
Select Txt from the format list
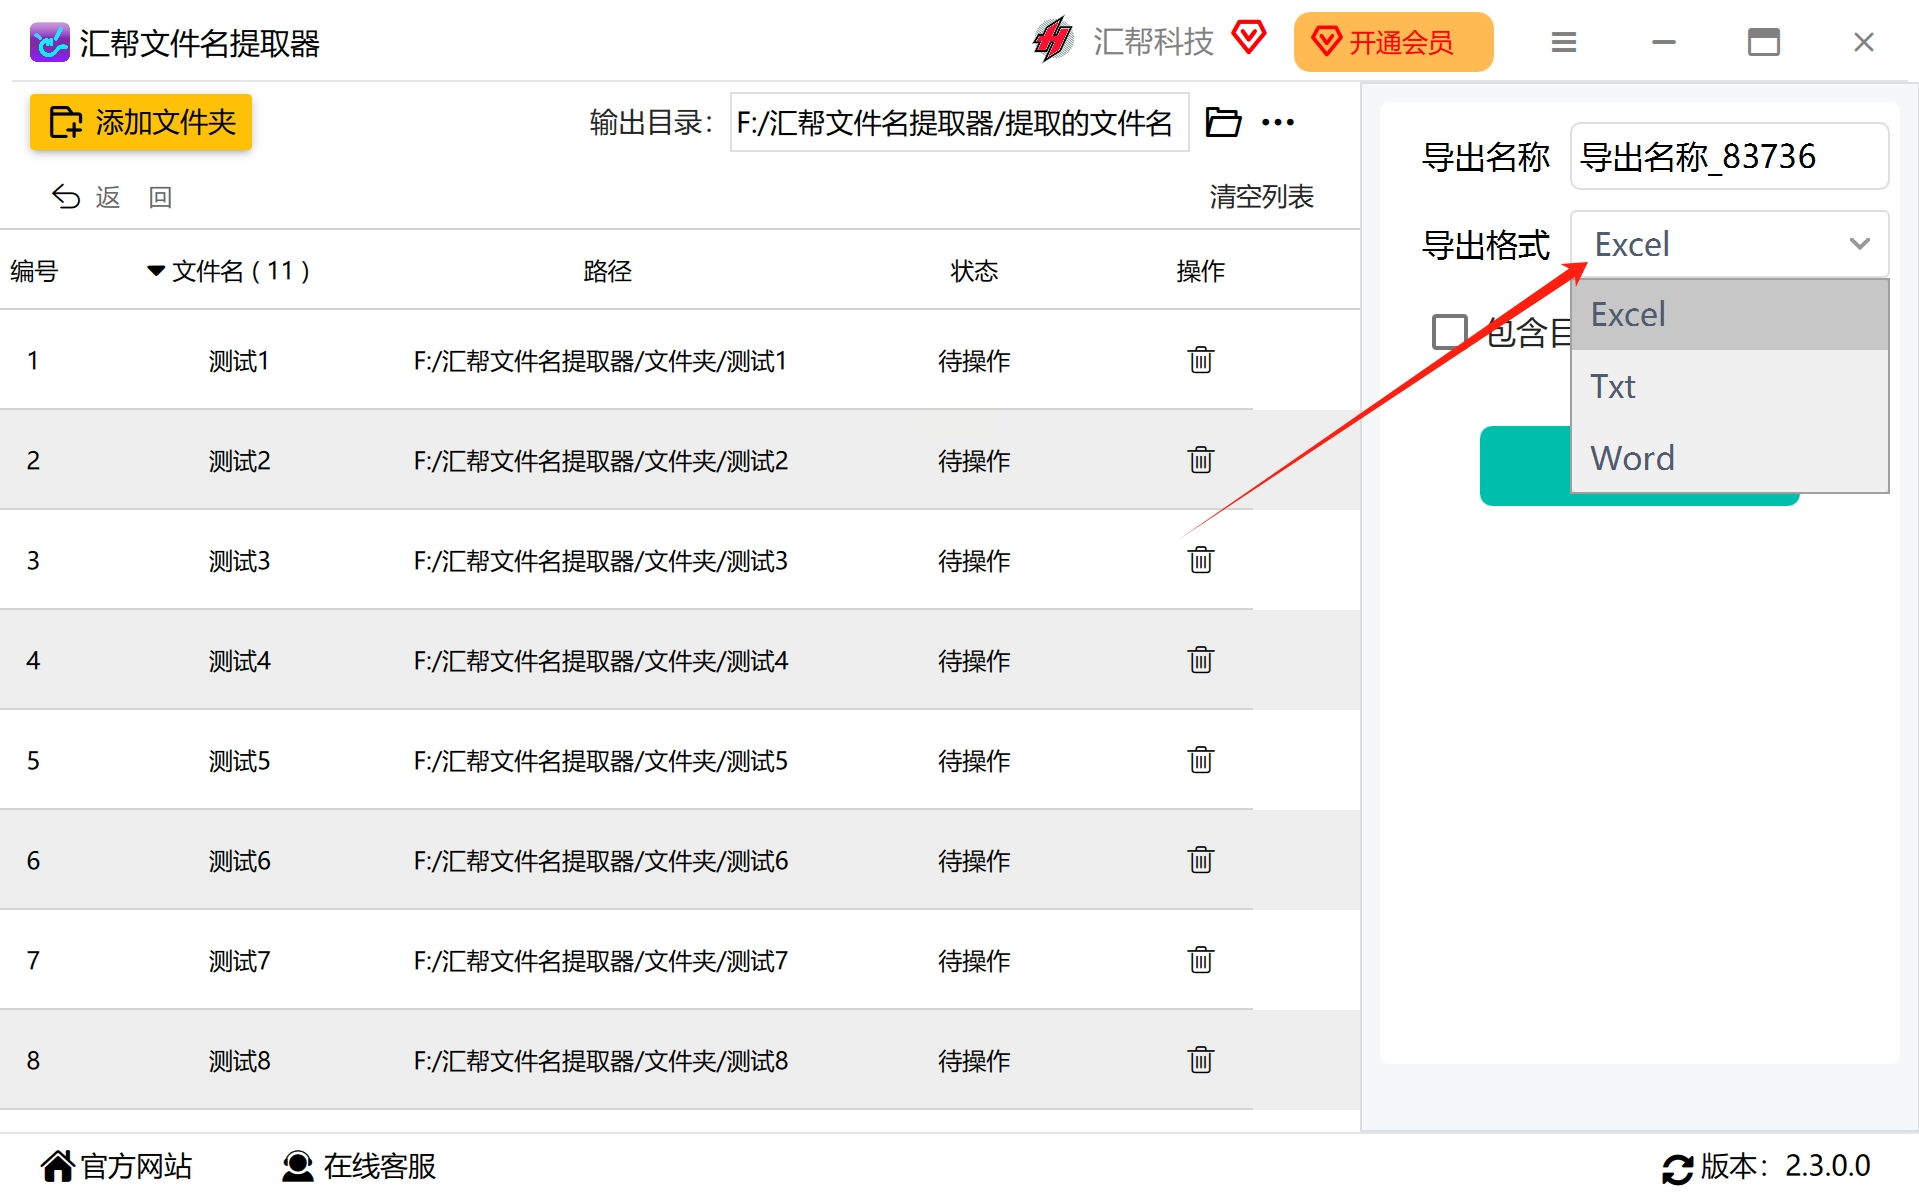(1729, 386)
